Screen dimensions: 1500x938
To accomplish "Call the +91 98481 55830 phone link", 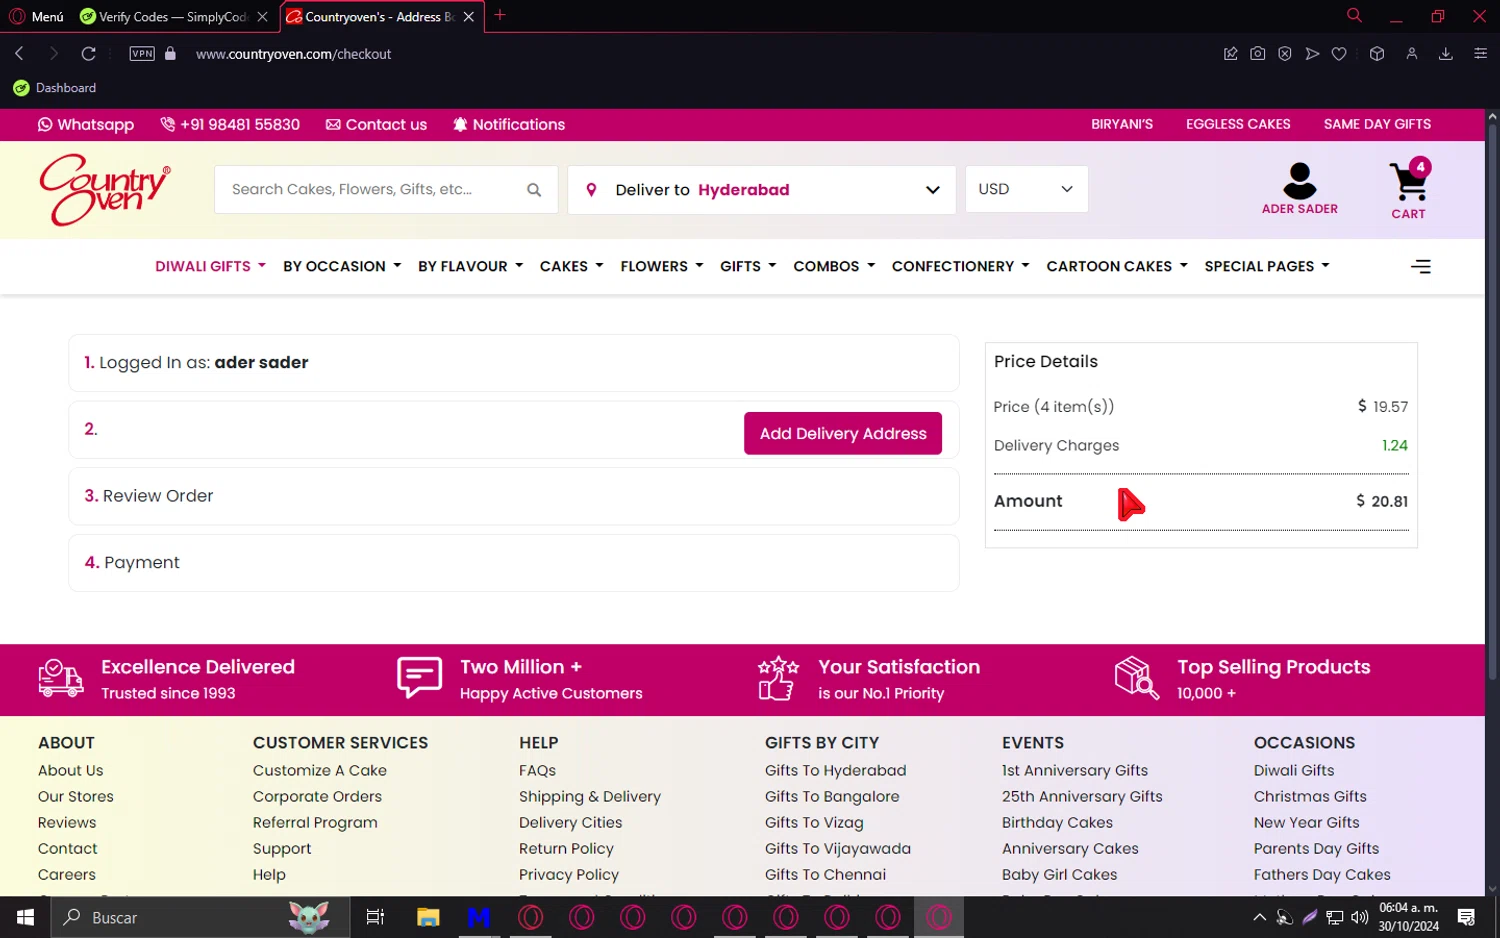I will coord(230,124).
